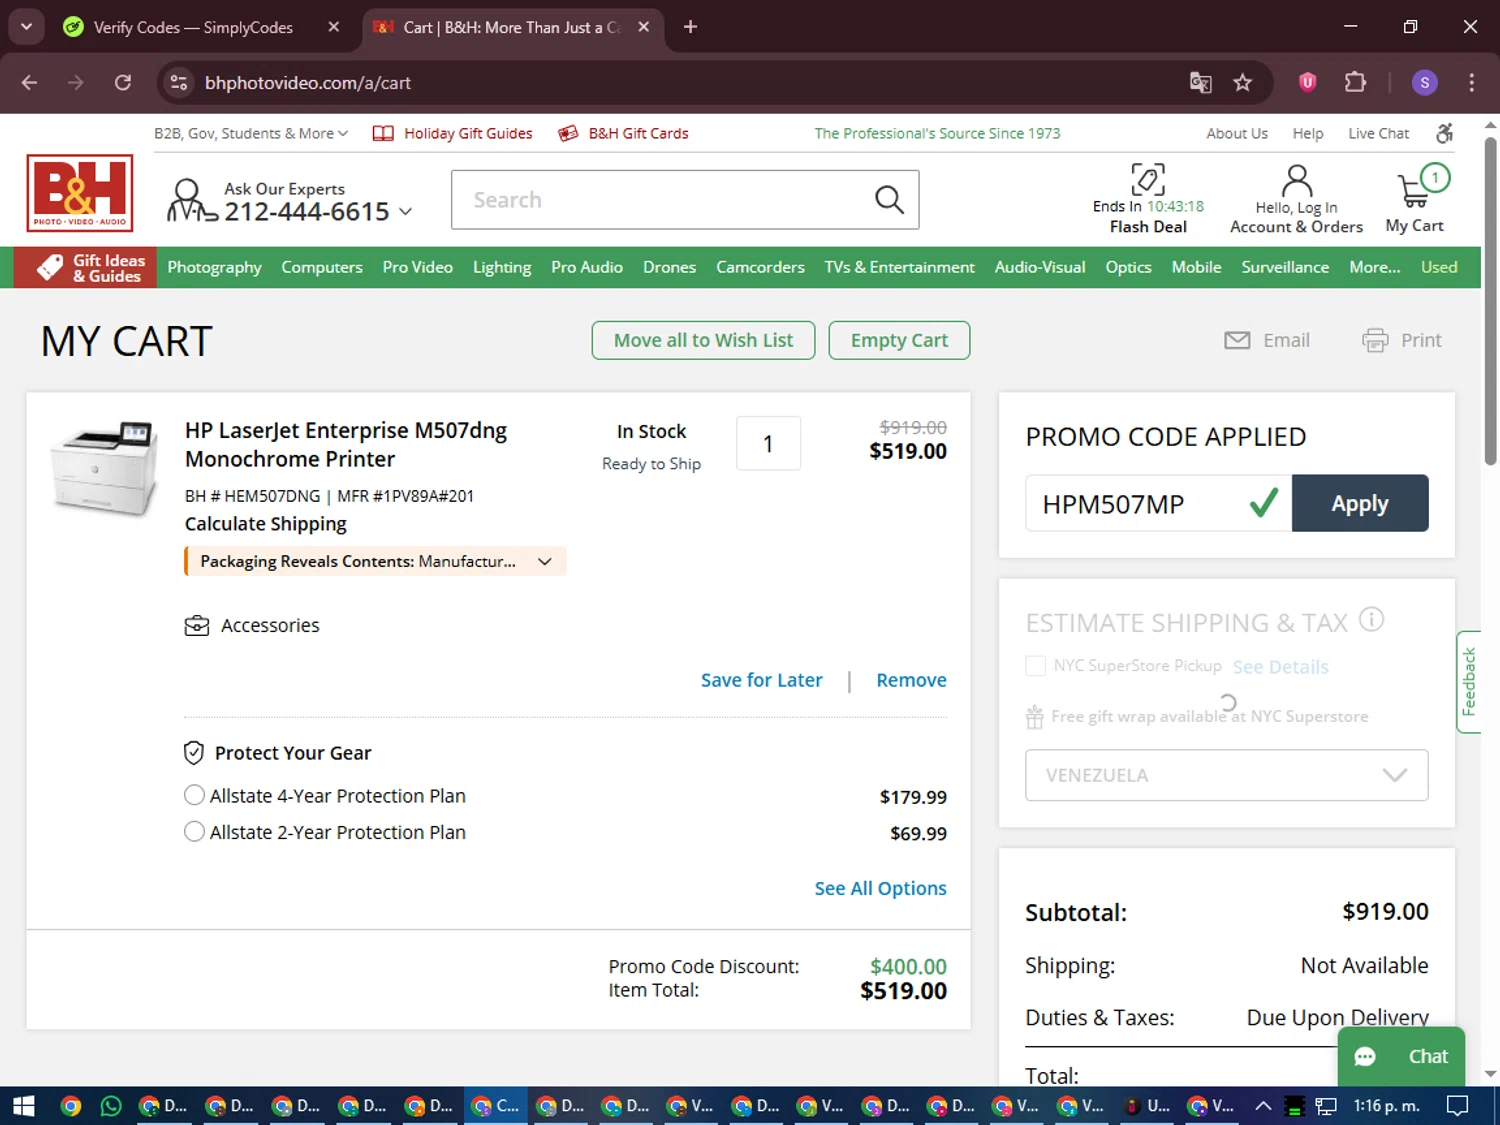1500x1125 pixels.
Task: Click the quantity input field
Action: click(x=768, y=443)
